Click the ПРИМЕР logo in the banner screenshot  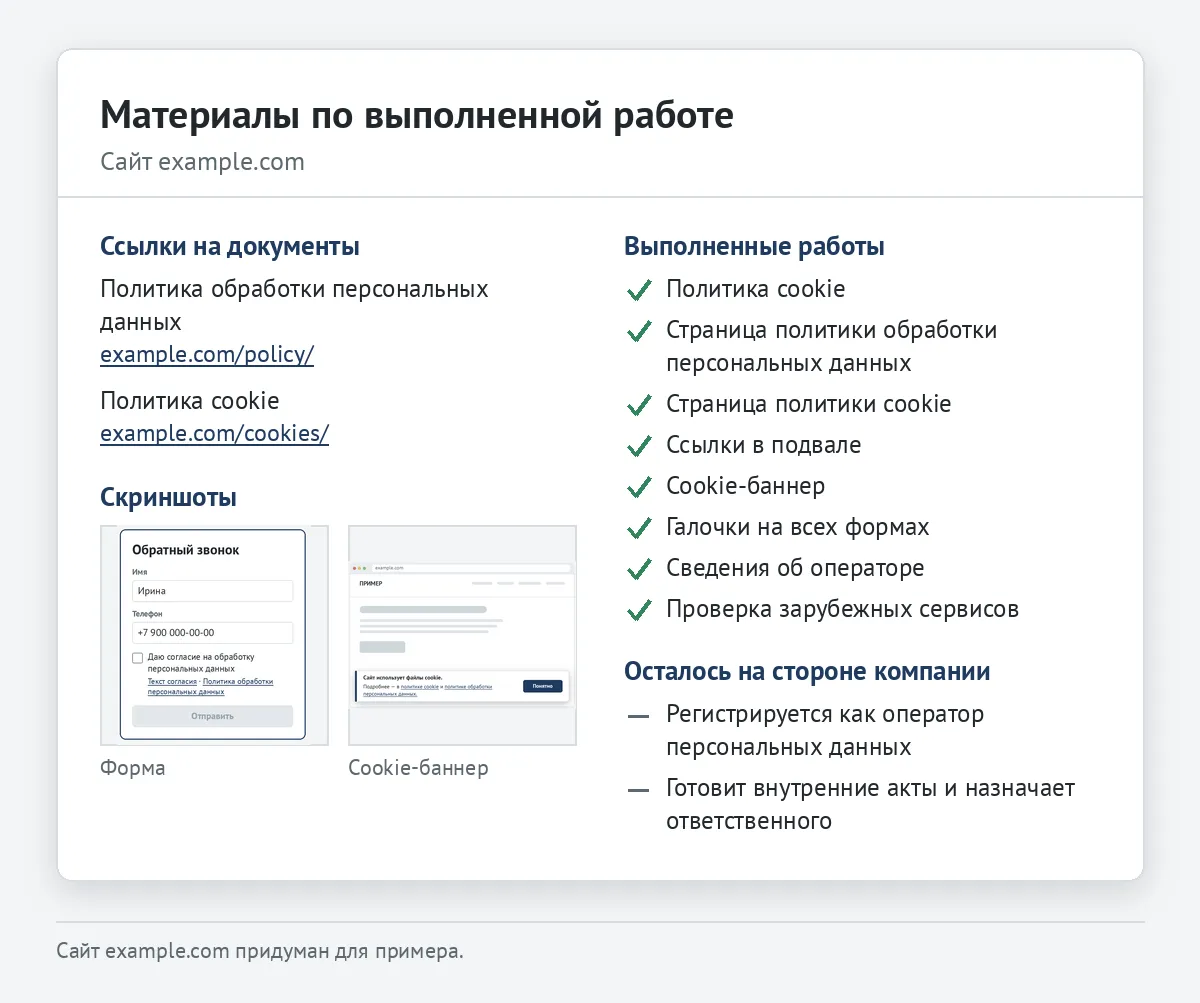[x=371, y=582]
